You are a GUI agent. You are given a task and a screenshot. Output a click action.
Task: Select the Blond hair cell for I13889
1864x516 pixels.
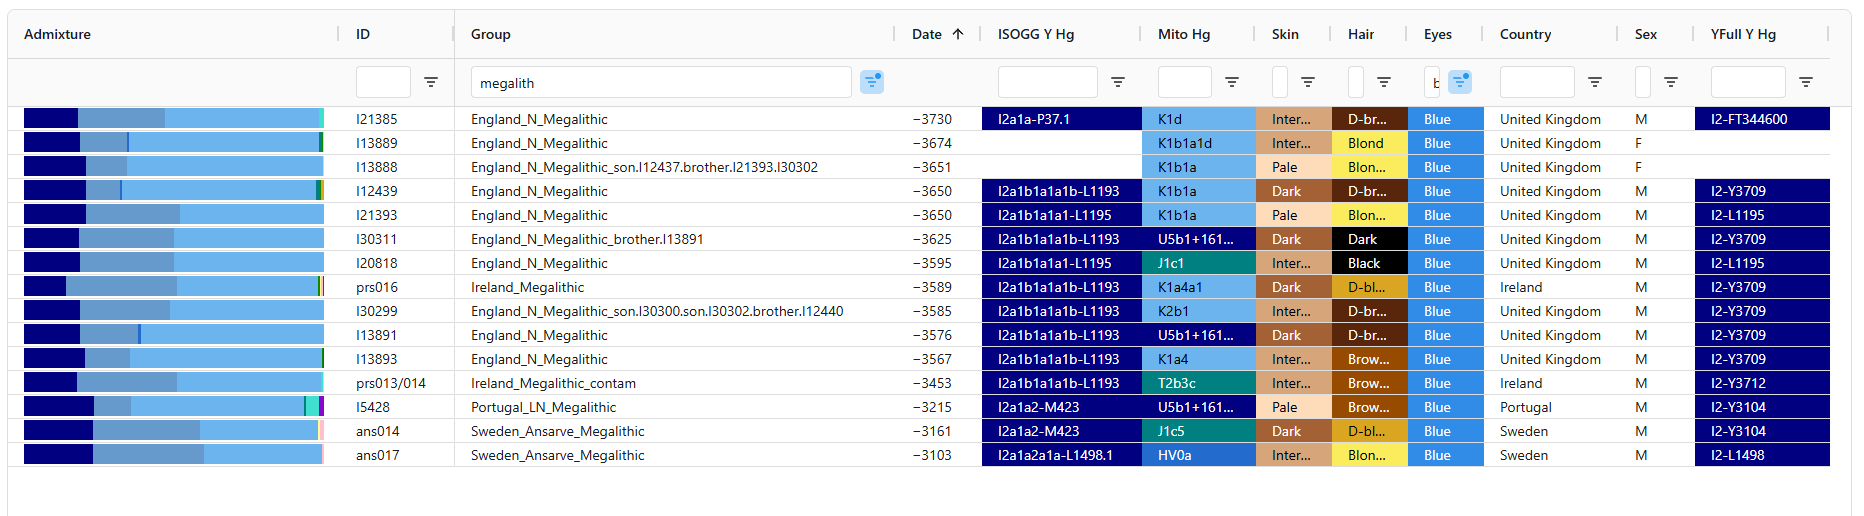pos(1369,143)
